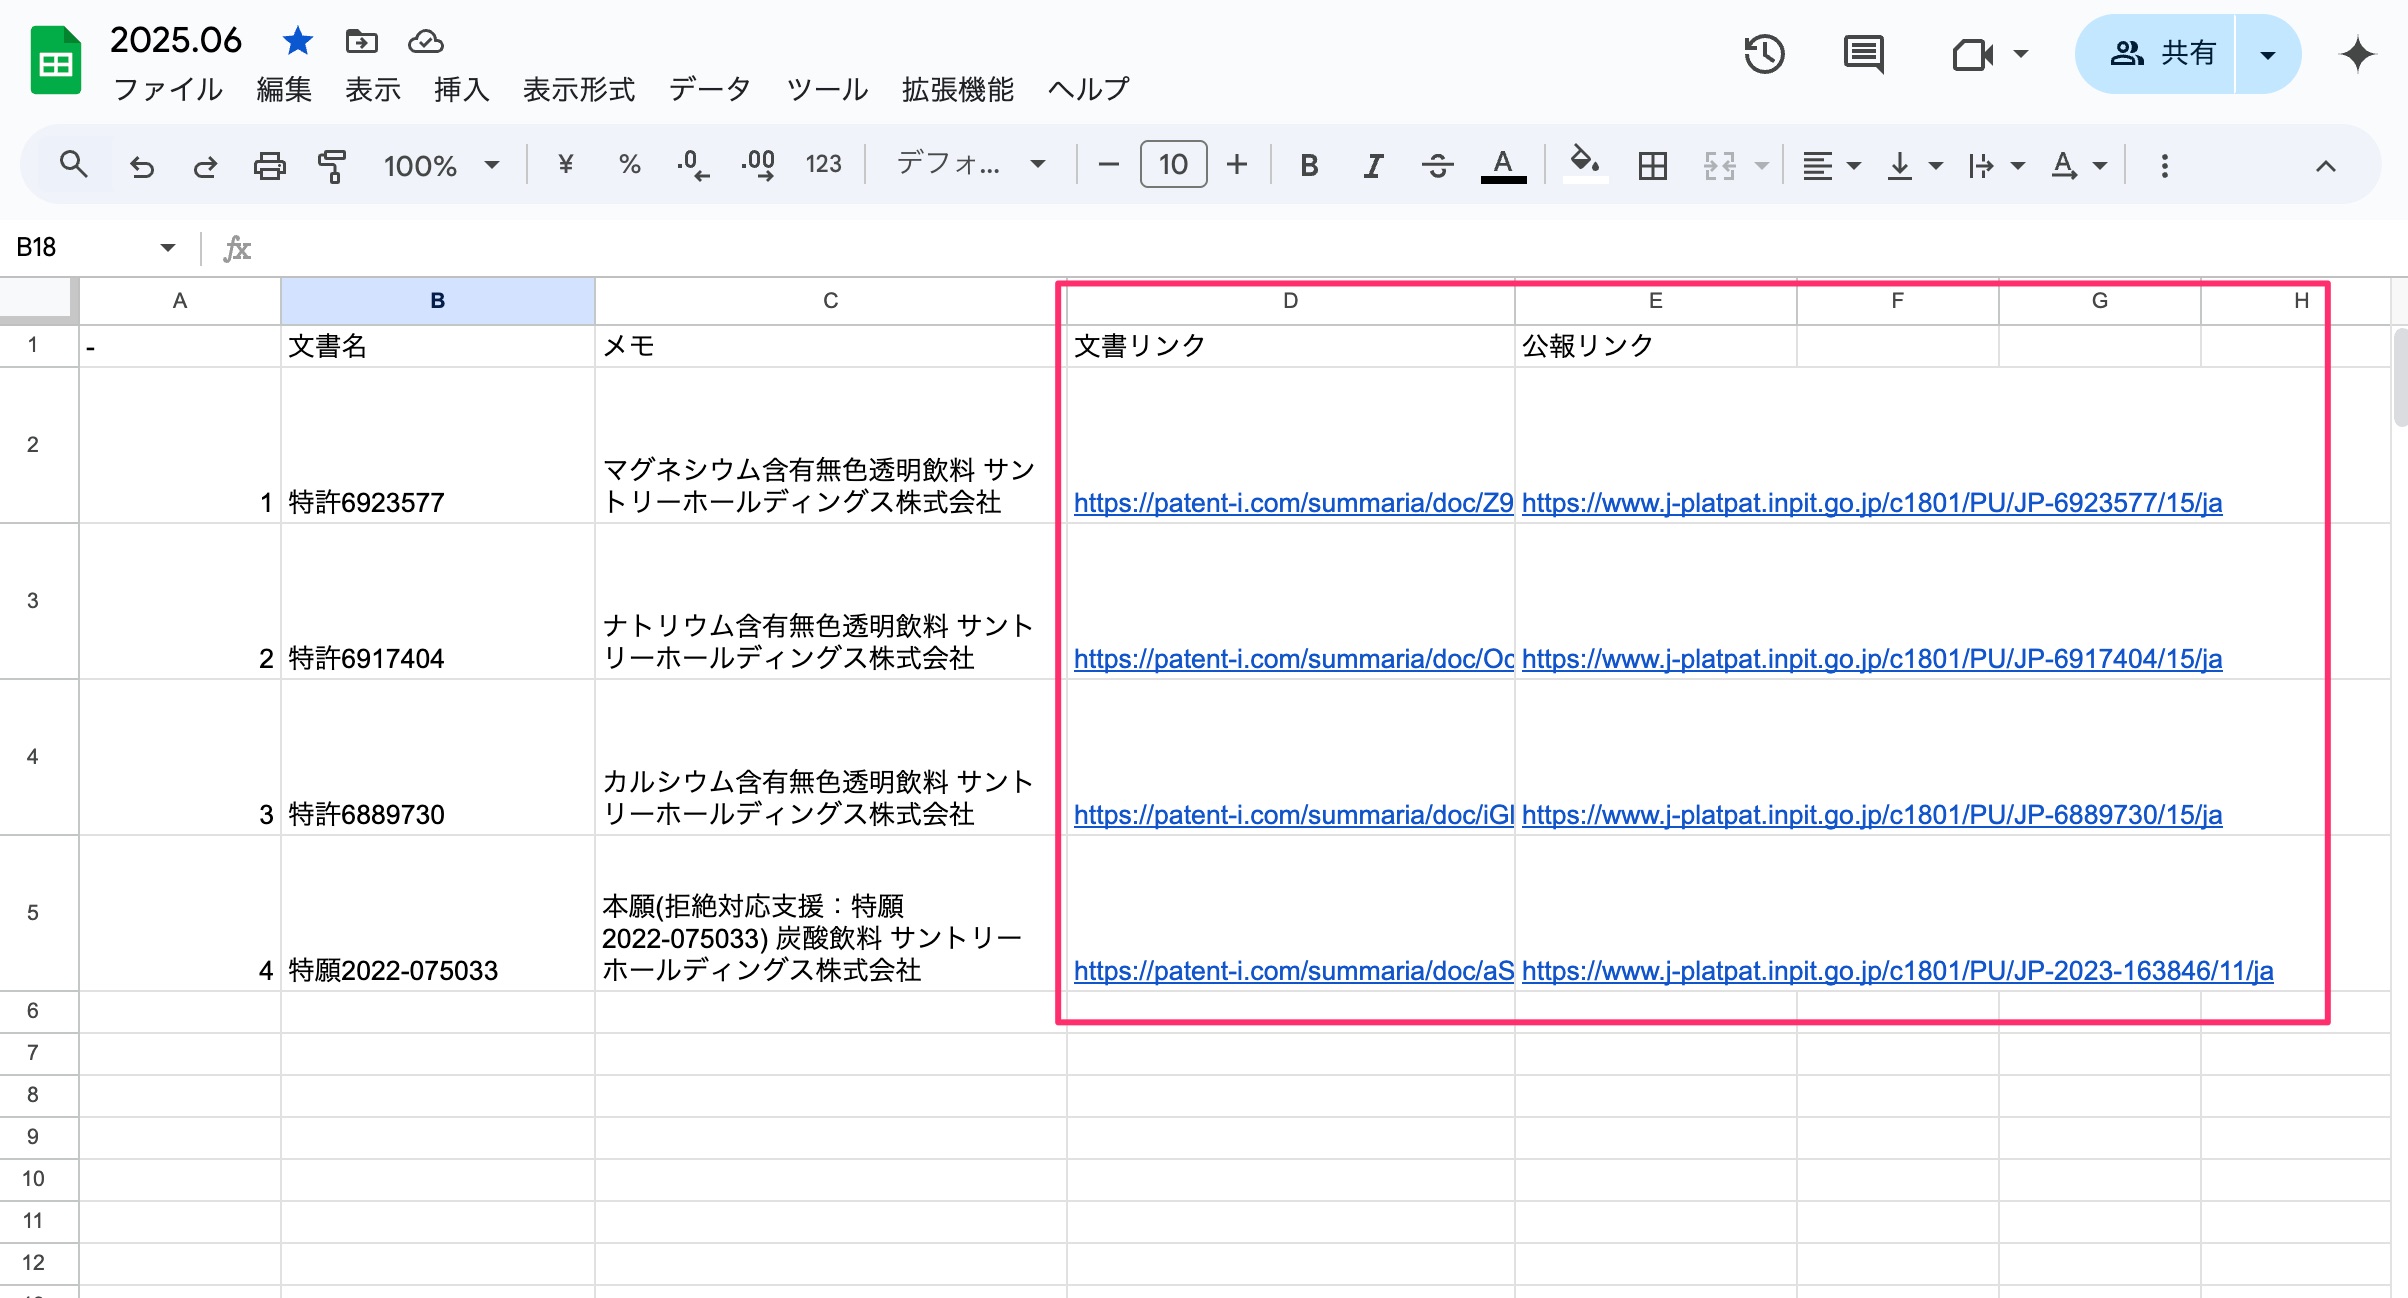Open the ファイル menu
The image size is (2408, 1298).
point(168,89)
